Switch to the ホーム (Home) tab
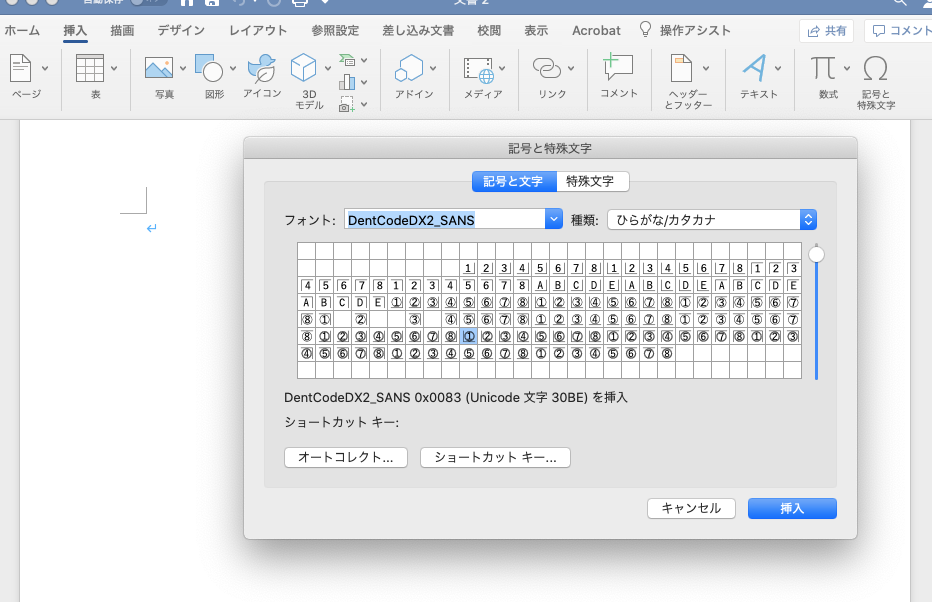Screen dimensions: 932x602 click(22, 30)
